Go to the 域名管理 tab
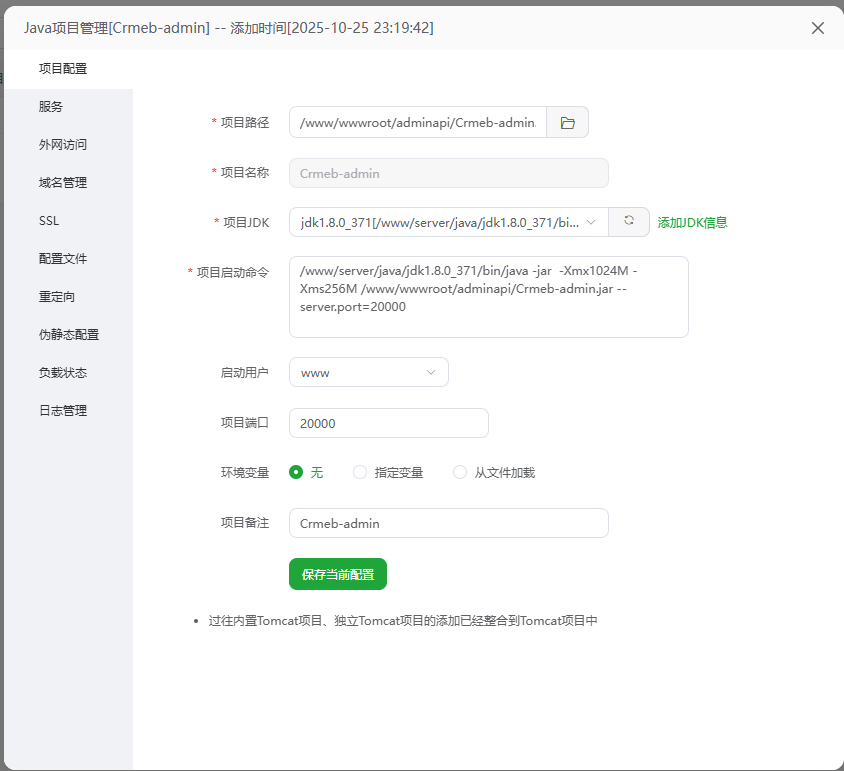The height and width of the screenshot is (771, 844). 63,182
